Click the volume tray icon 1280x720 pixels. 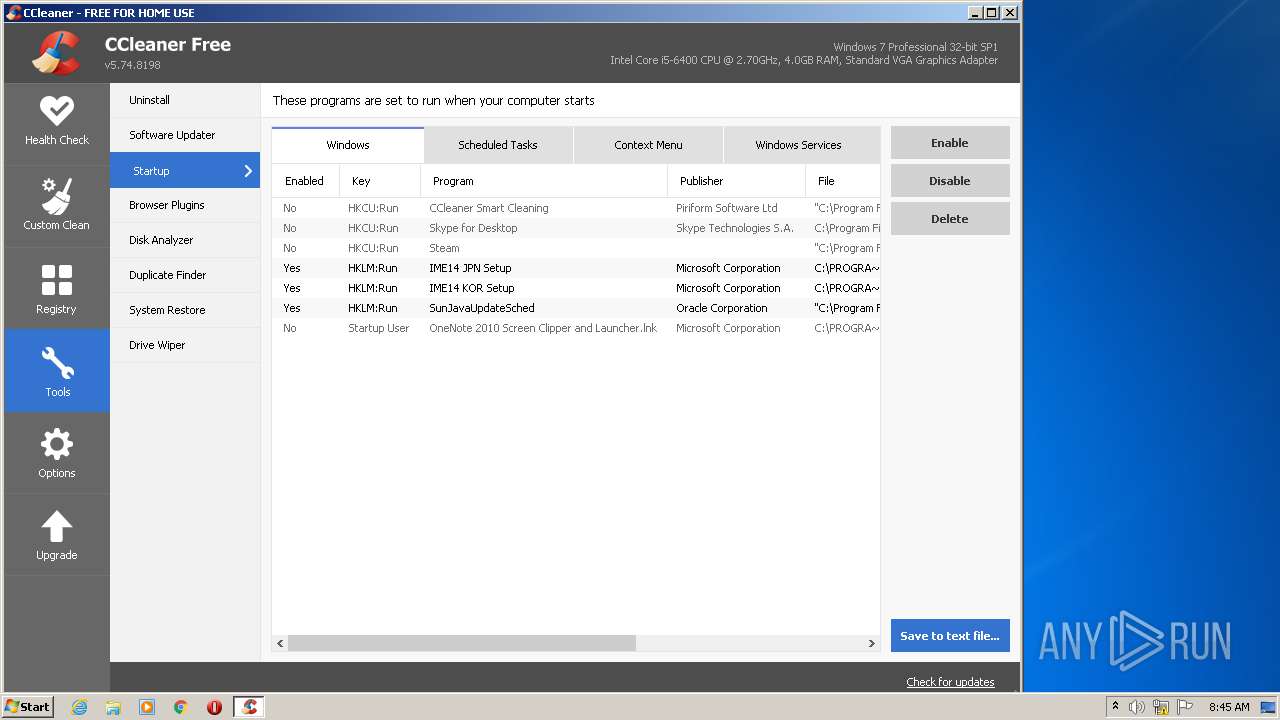pyautogui.click(x=1137, y=707)
